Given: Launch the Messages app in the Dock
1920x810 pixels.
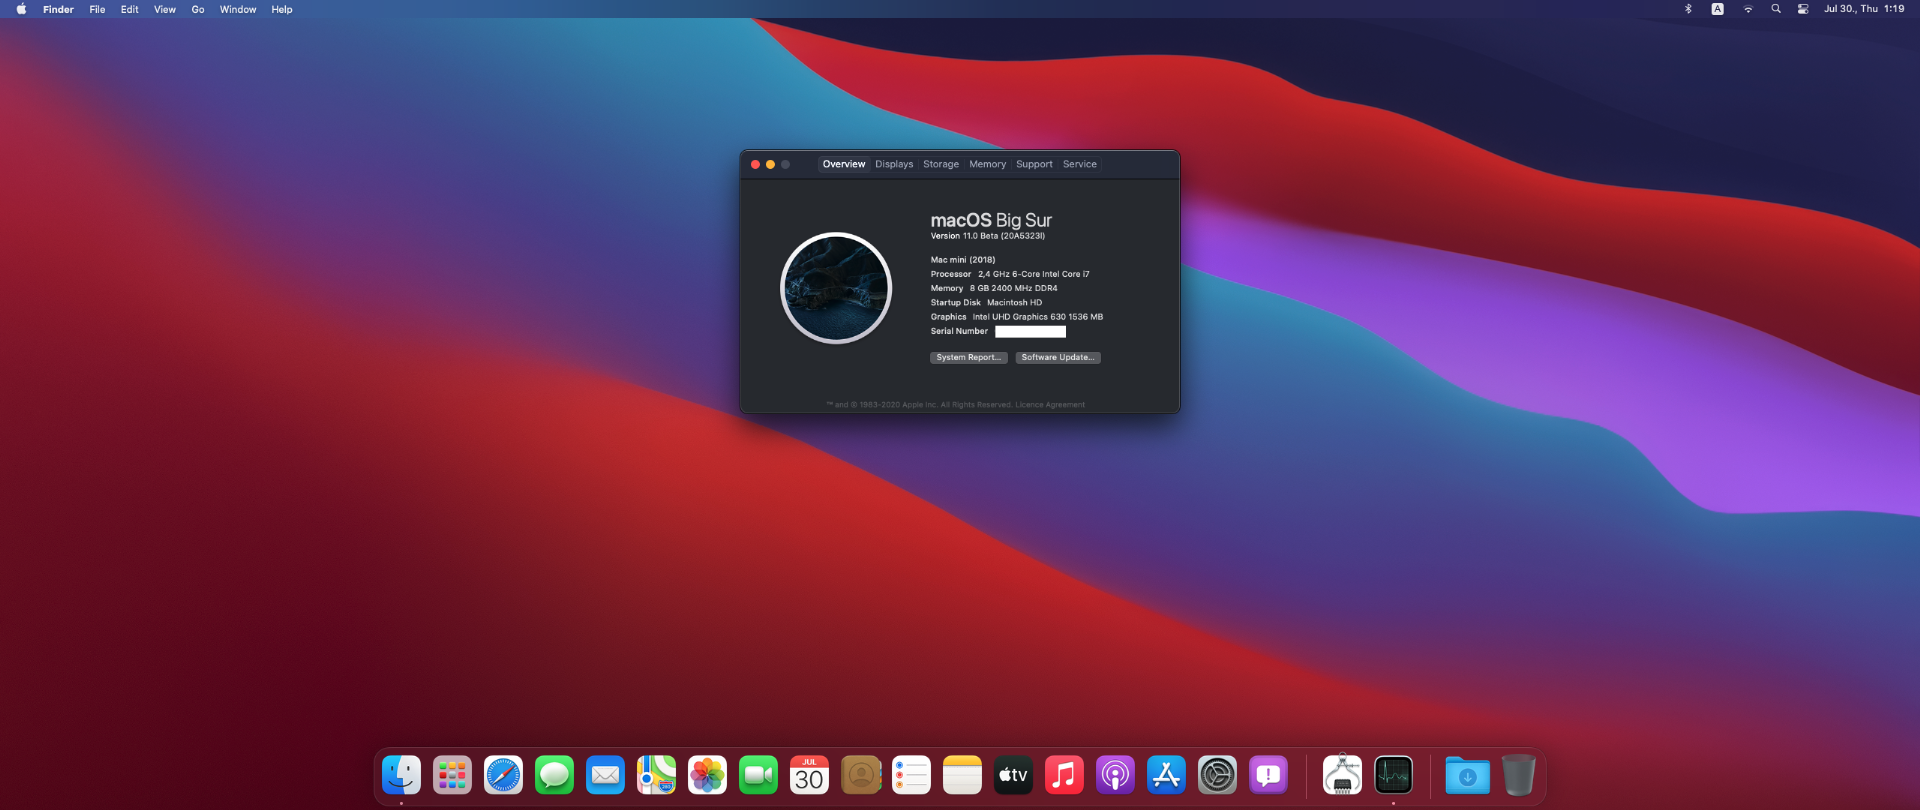Looking at the screenshot, I should pos(554,775).
